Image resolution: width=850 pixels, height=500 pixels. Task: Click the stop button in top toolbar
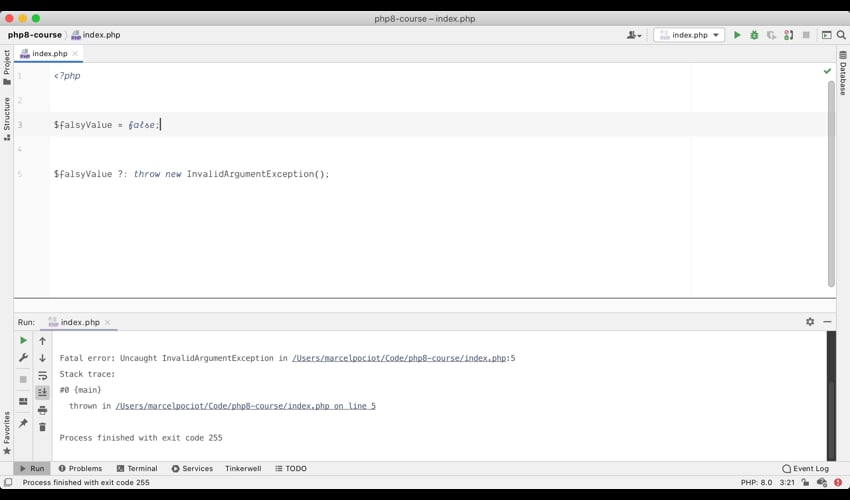(x=806, y=35)
